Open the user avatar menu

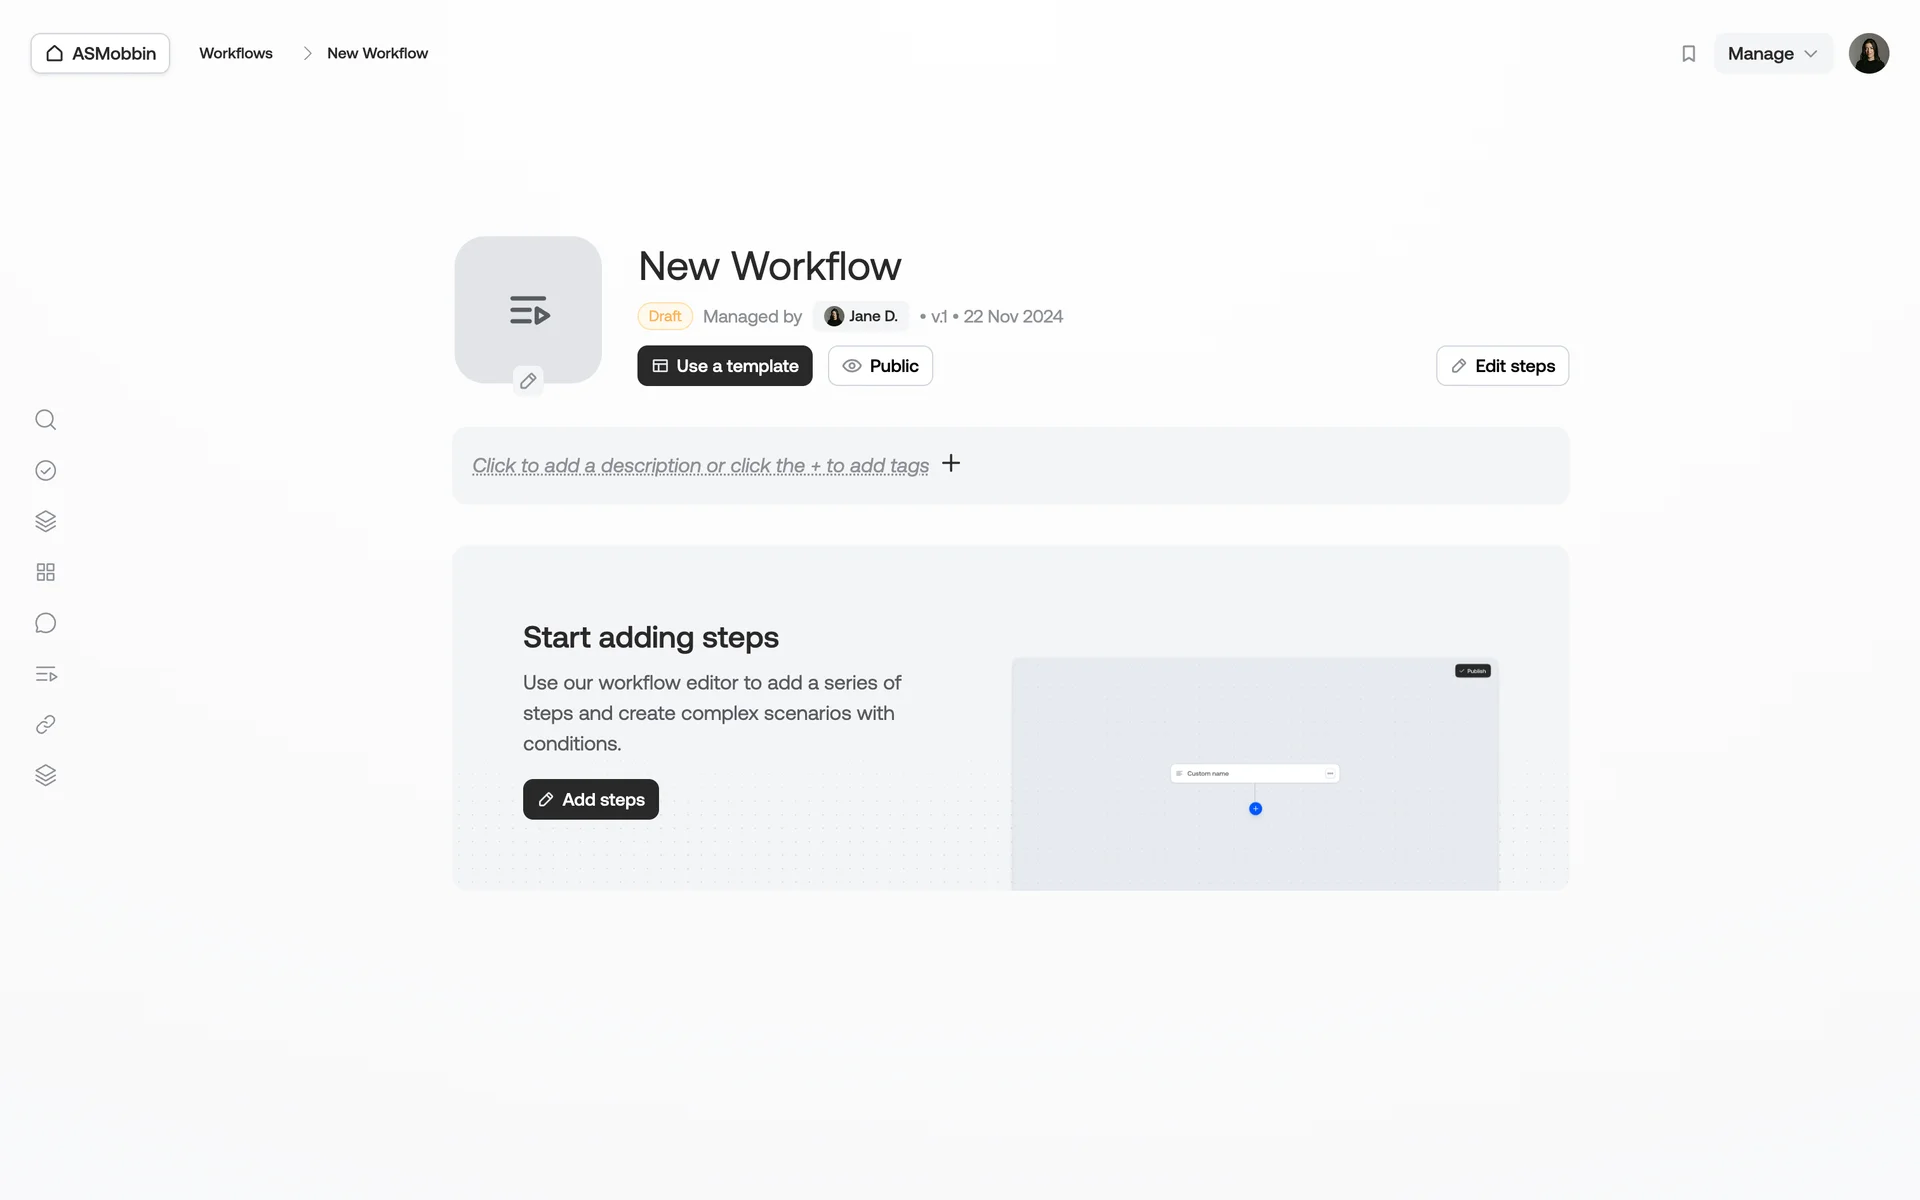(1868, 54)
